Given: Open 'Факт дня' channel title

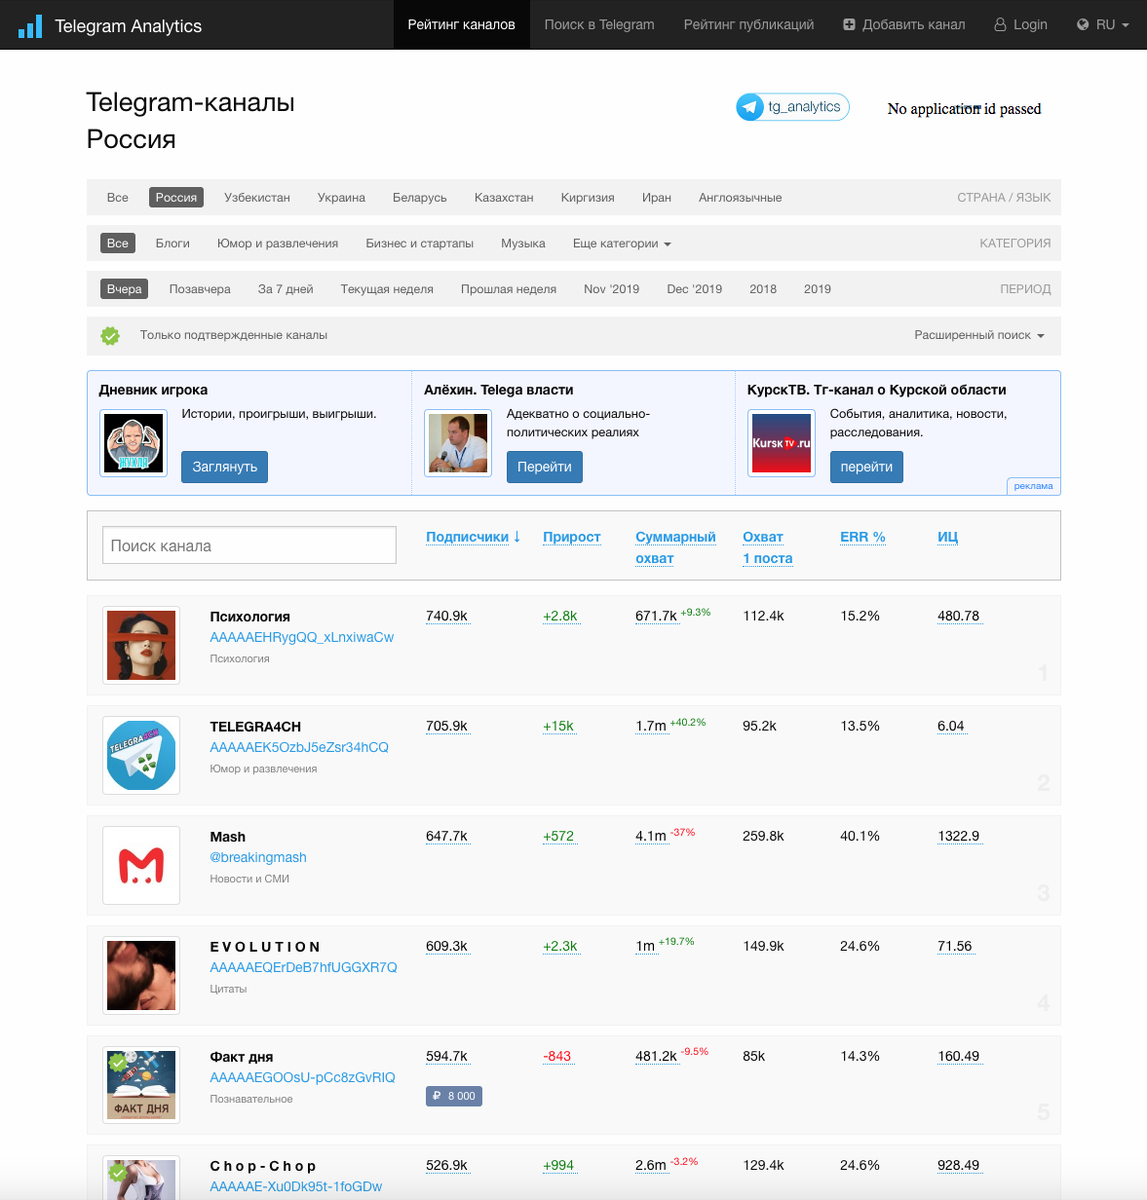Looking at the screenshot, I should pyautogui.click(x=241, y=1057).
